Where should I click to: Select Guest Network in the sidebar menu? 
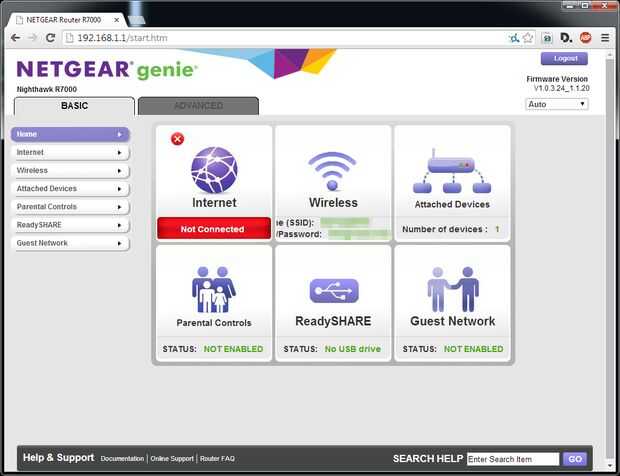(x=70, y=243)
